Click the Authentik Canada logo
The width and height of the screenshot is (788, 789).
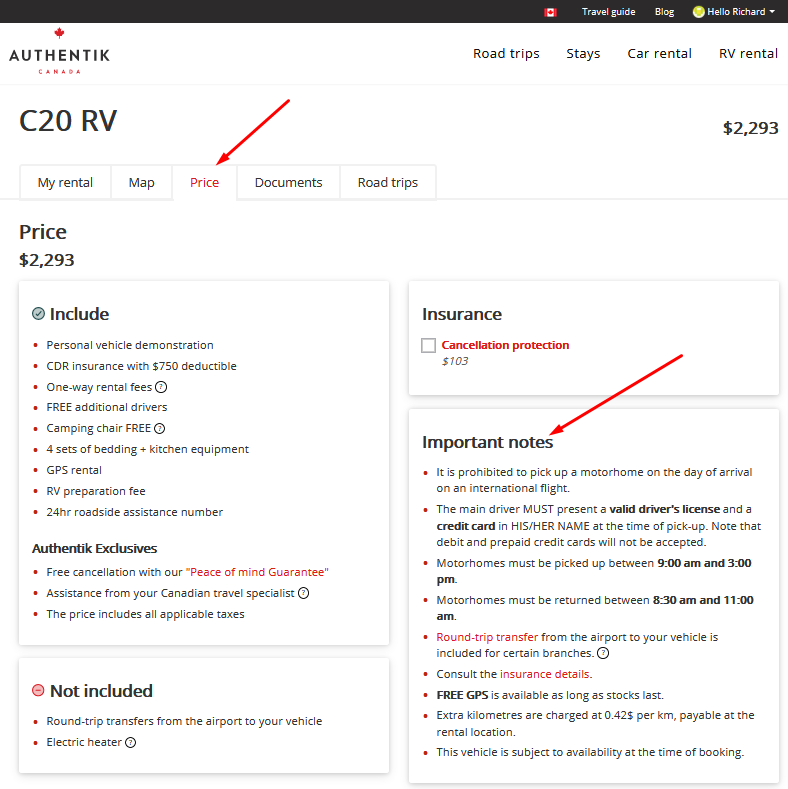click(x=59, y=51)
